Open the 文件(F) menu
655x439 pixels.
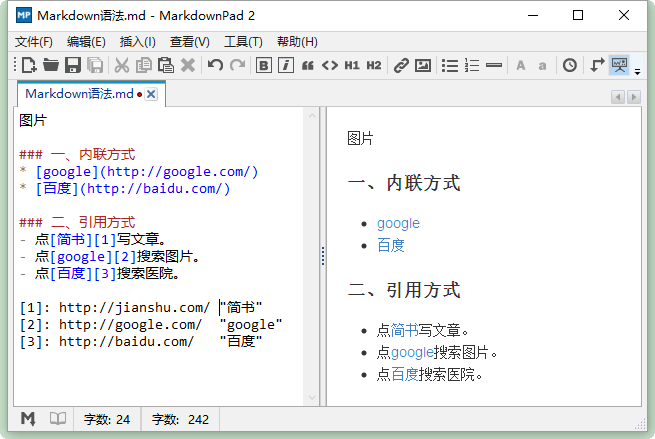pos(34,42)
